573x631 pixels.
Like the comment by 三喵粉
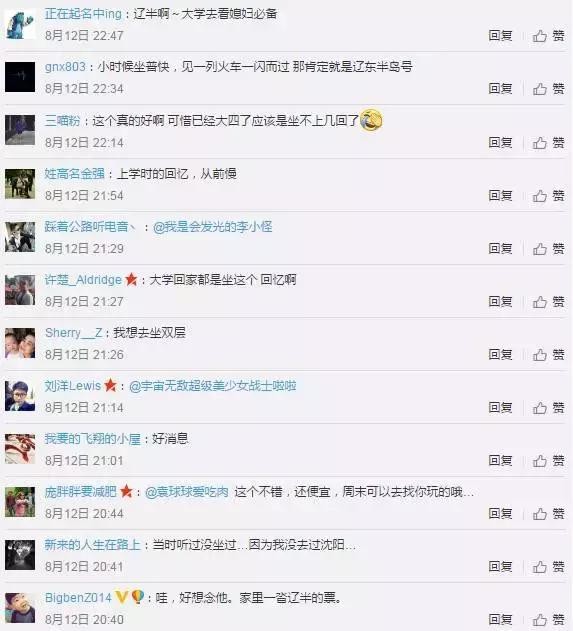548,142
